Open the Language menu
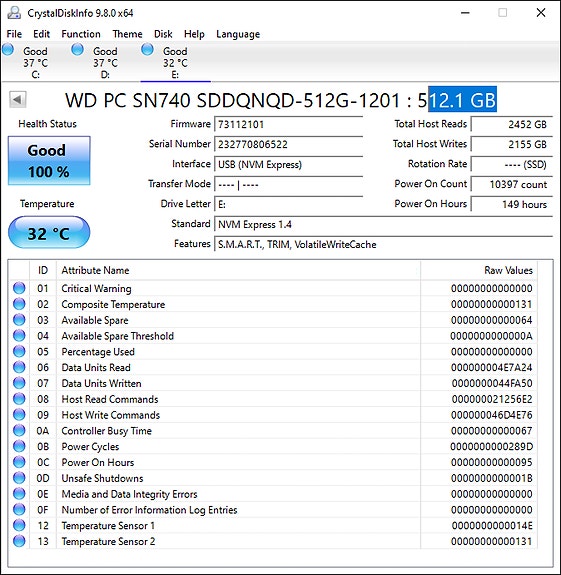This screenshot has height=575, width=561. tap(238, 34)
